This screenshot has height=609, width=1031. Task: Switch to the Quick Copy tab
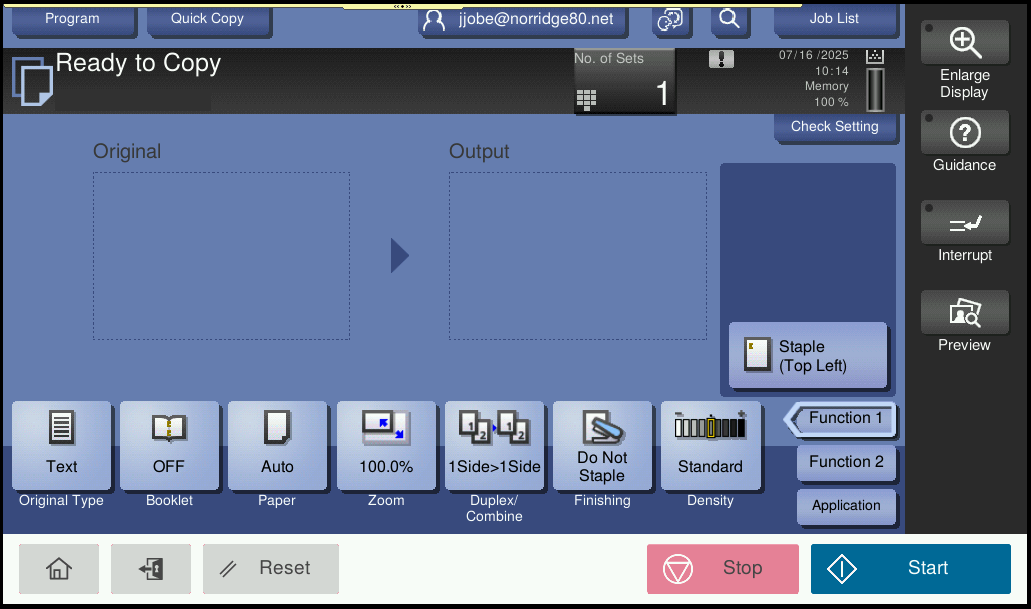click(x=209, y=17)
